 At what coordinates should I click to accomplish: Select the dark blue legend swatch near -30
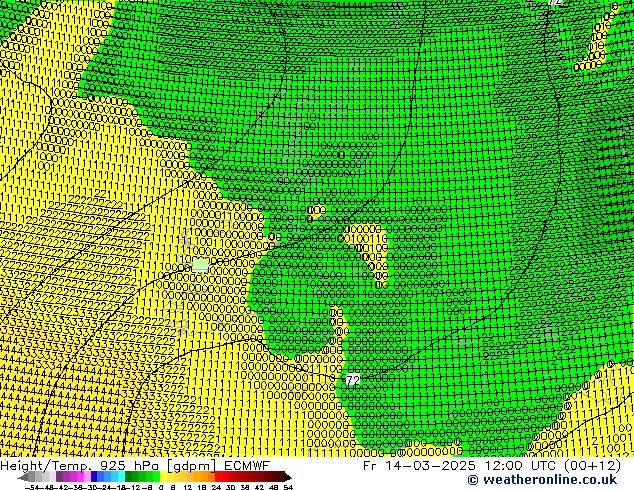[x=94, y=476]
